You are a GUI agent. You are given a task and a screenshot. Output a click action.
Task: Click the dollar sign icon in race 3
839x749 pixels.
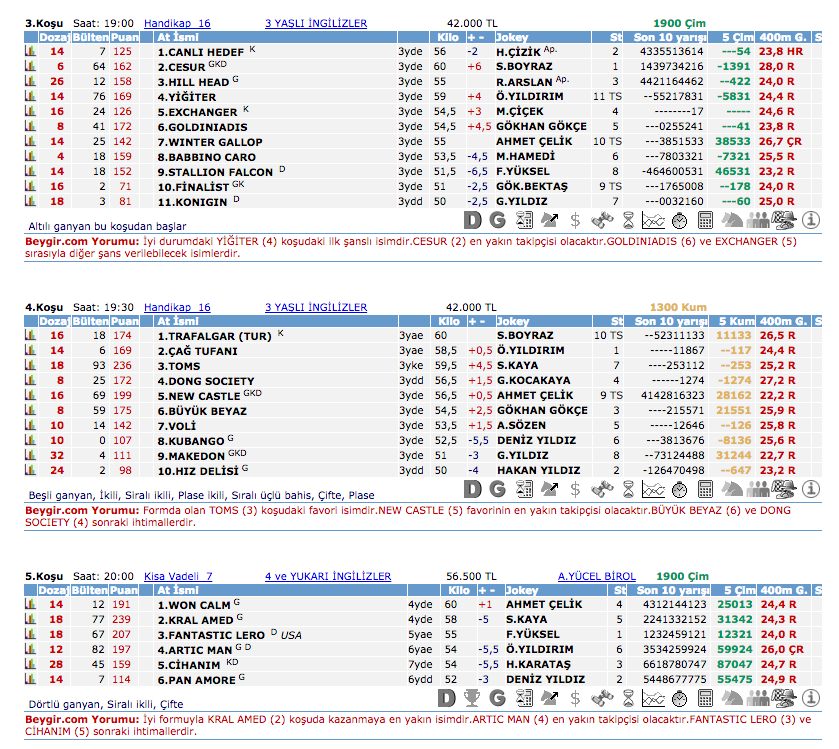coord(575,219)
